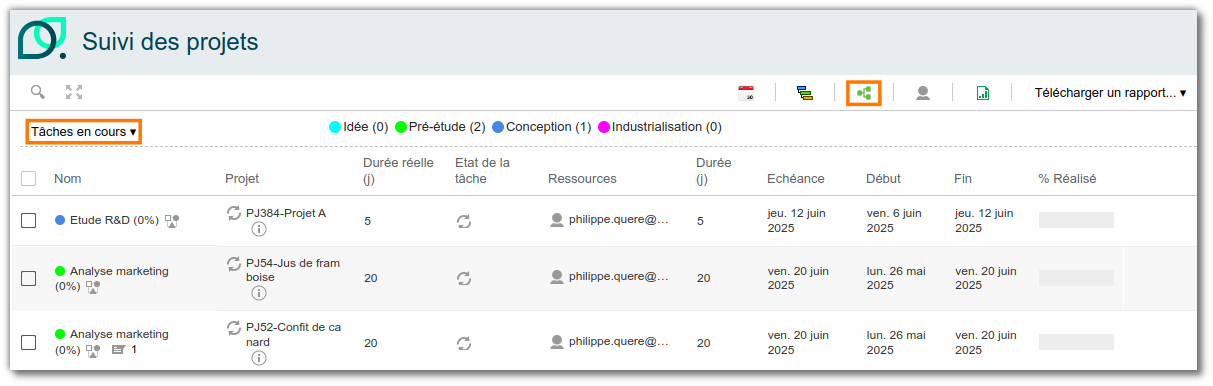Sort by the Echéance column header
Viewport: 1213px width, 386px height.
796,179
